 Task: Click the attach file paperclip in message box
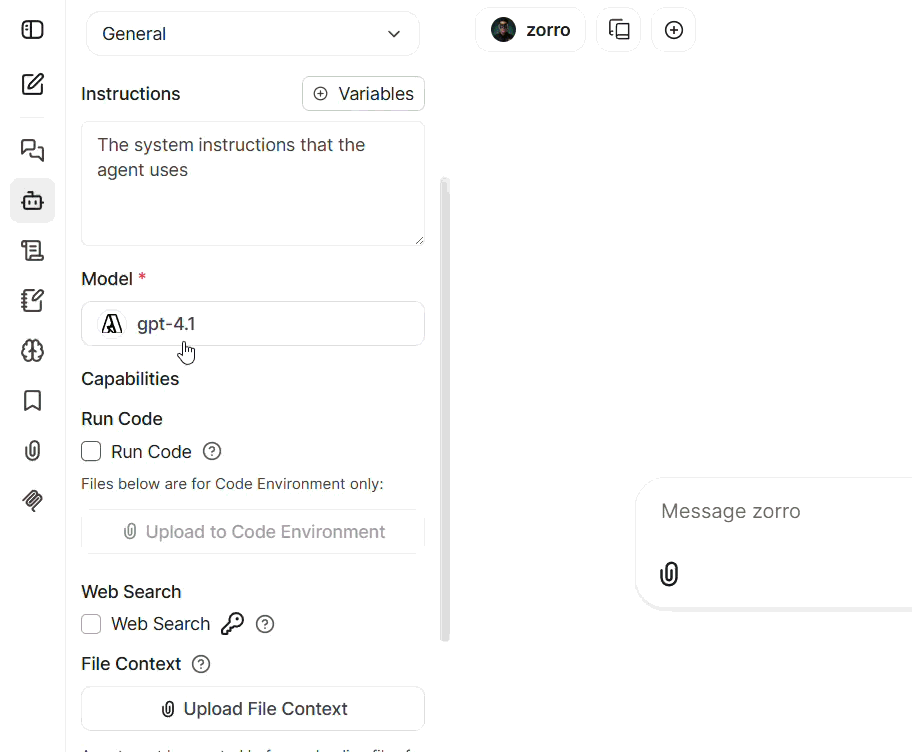(669, 574)
